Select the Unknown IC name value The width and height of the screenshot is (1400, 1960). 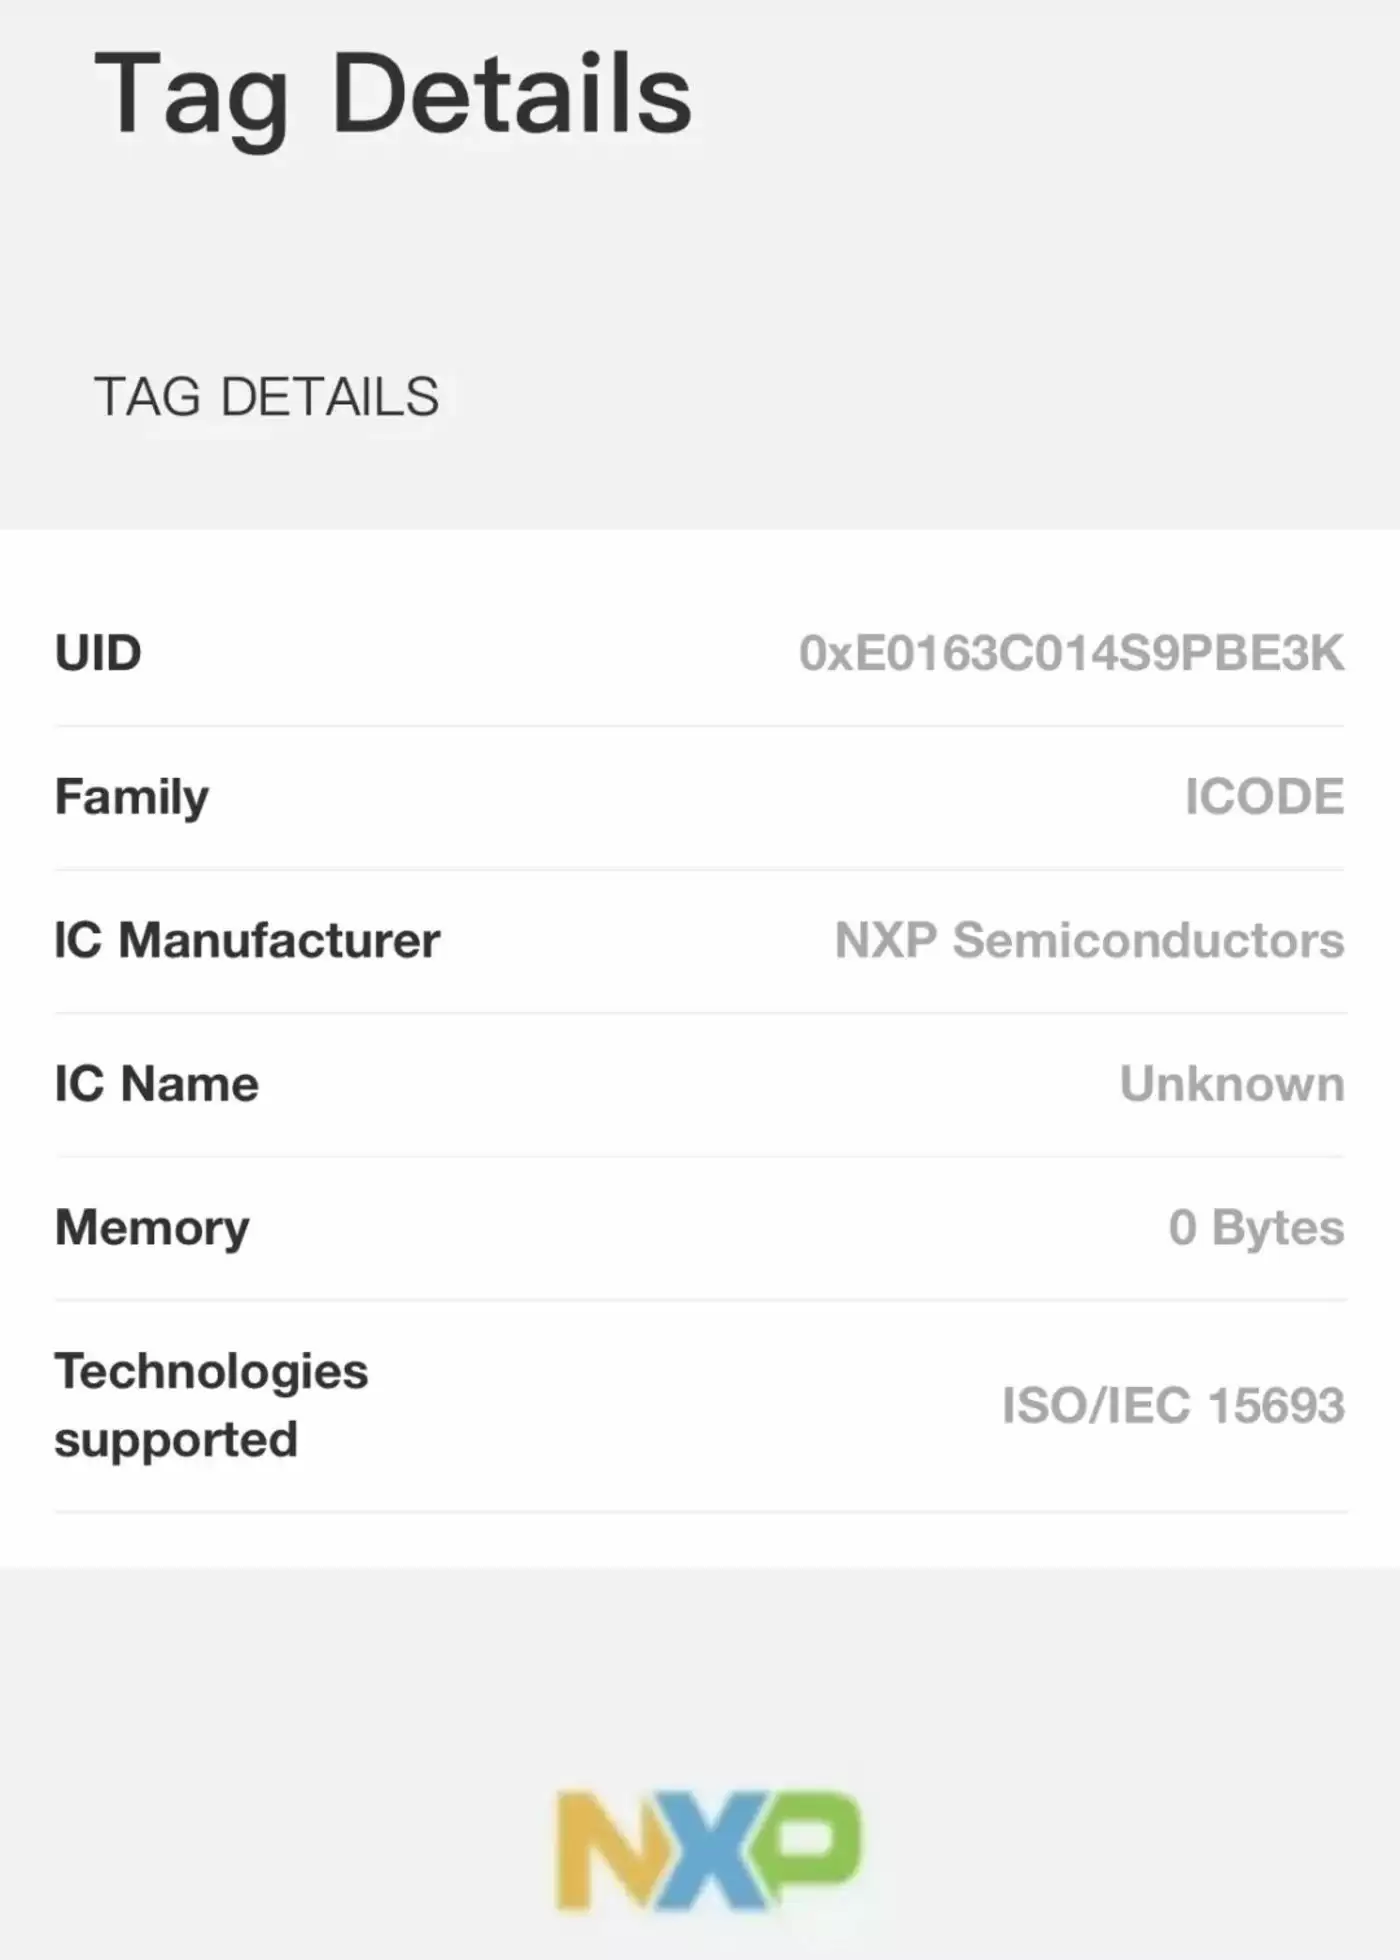click(x=1232, y=1084)
